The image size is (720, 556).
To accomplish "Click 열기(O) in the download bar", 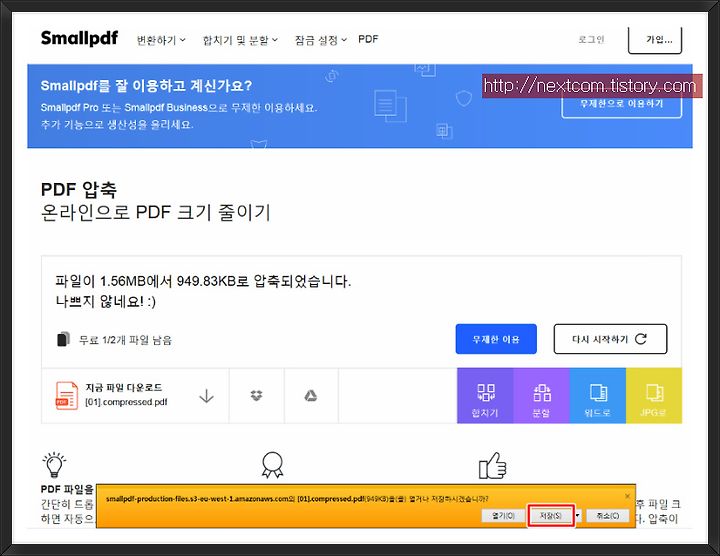I will tap(503, 516).
